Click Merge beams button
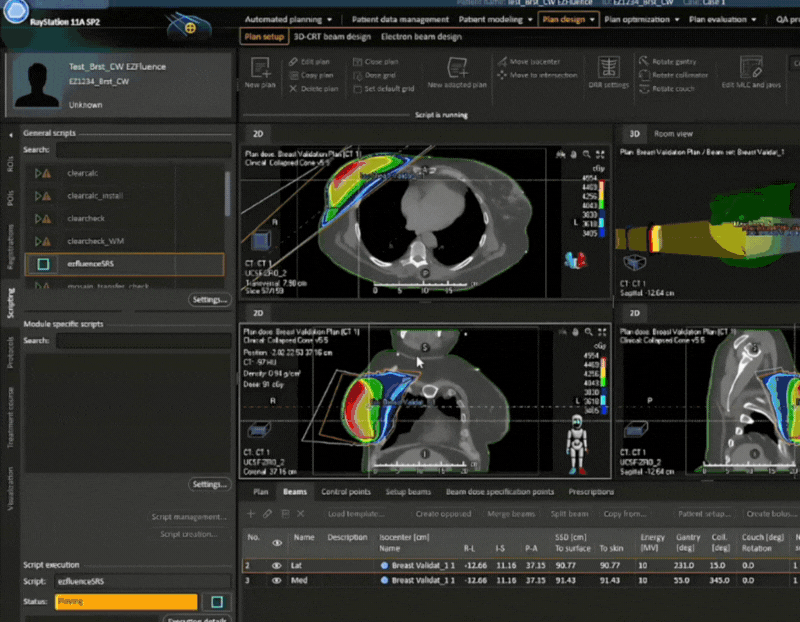The width and height of the screenshot is (800, 622). (x=511, y=514)
